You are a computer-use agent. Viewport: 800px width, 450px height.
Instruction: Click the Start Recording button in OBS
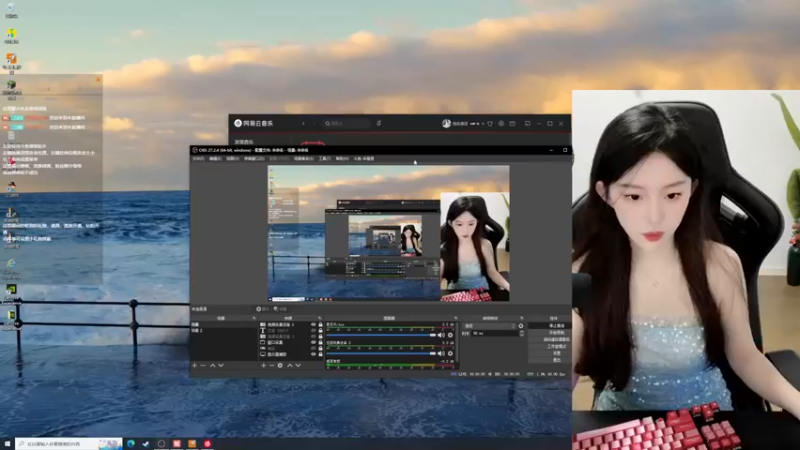click(550, 333)
